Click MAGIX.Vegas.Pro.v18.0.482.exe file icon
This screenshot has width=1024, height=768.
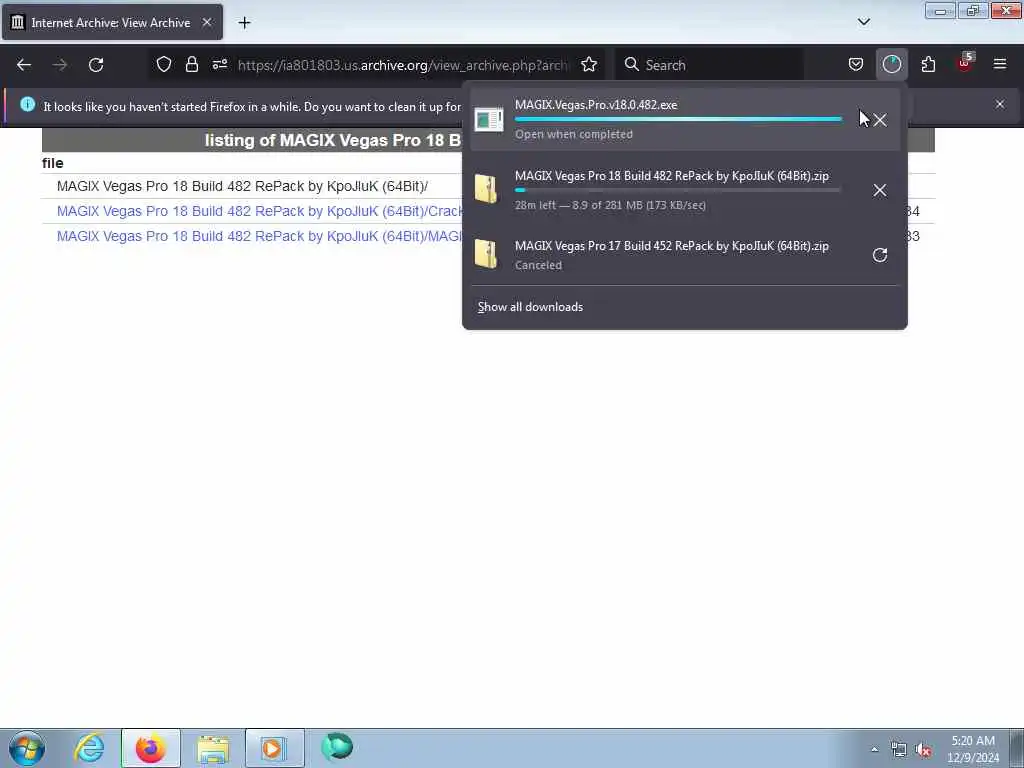coord(488,120)
